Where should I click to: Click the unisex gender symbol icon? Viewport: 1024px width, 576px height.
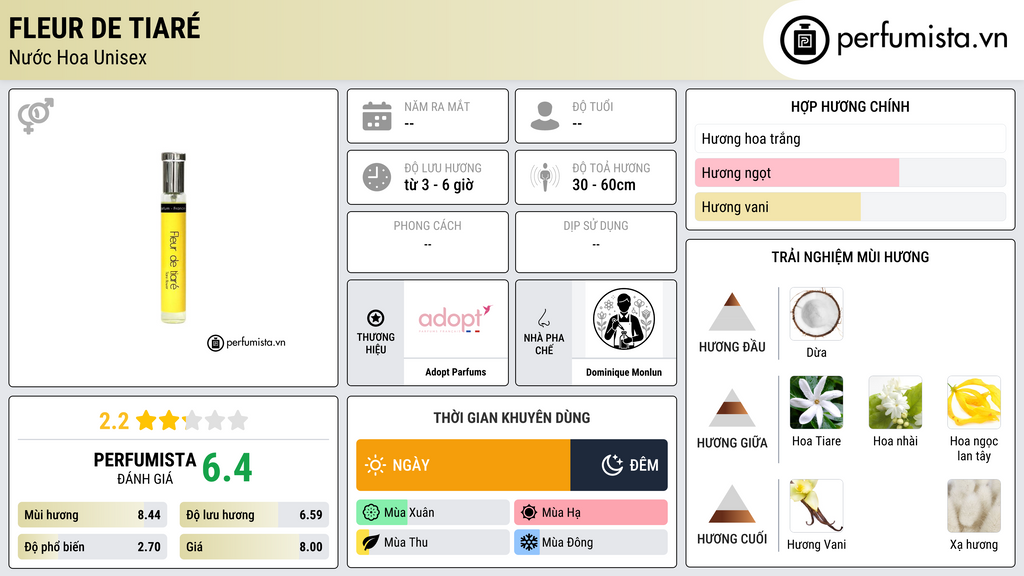click(x=36, y=116)
